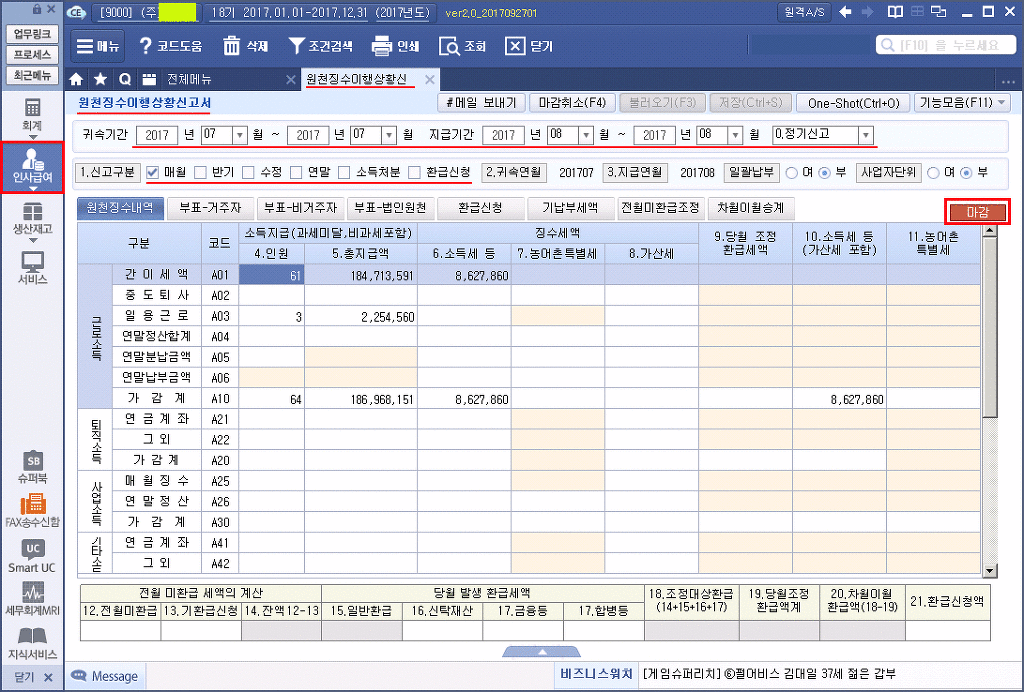Click the table scrollbar up arrow

click(990, 231)
